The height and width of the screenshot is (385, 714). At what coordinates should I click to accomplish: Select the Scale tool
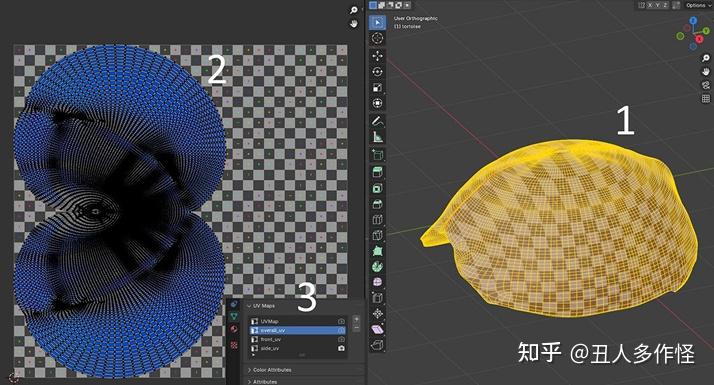click(x=377, y=87)
